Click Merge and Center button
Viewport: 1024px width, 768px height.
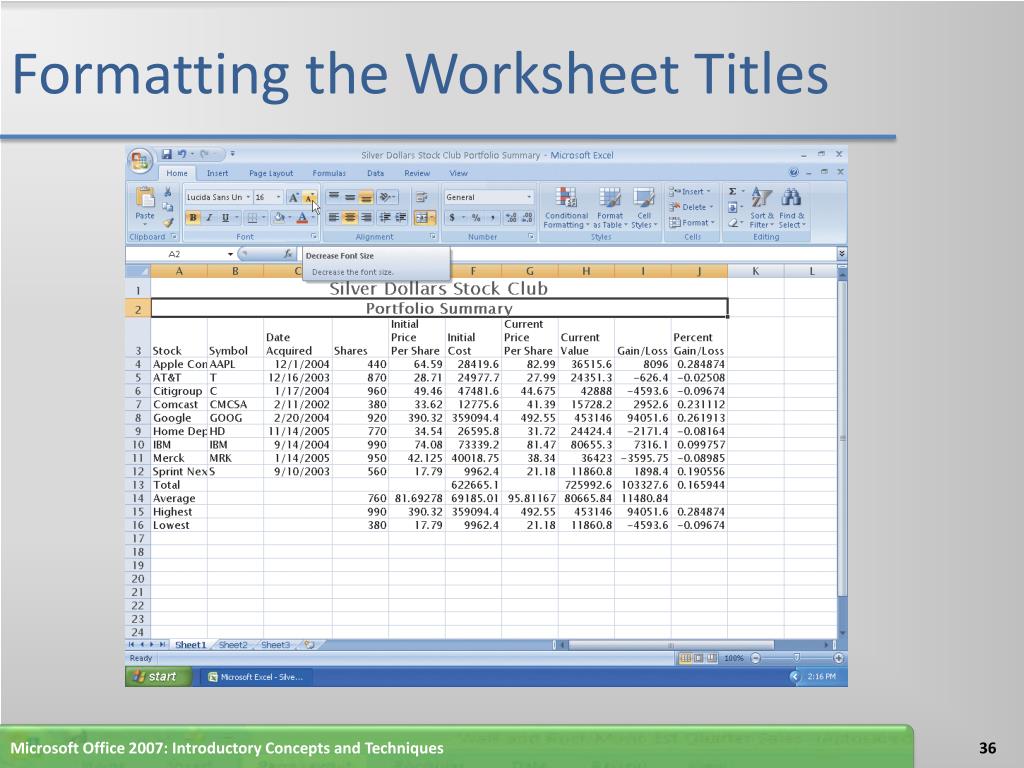422,217
